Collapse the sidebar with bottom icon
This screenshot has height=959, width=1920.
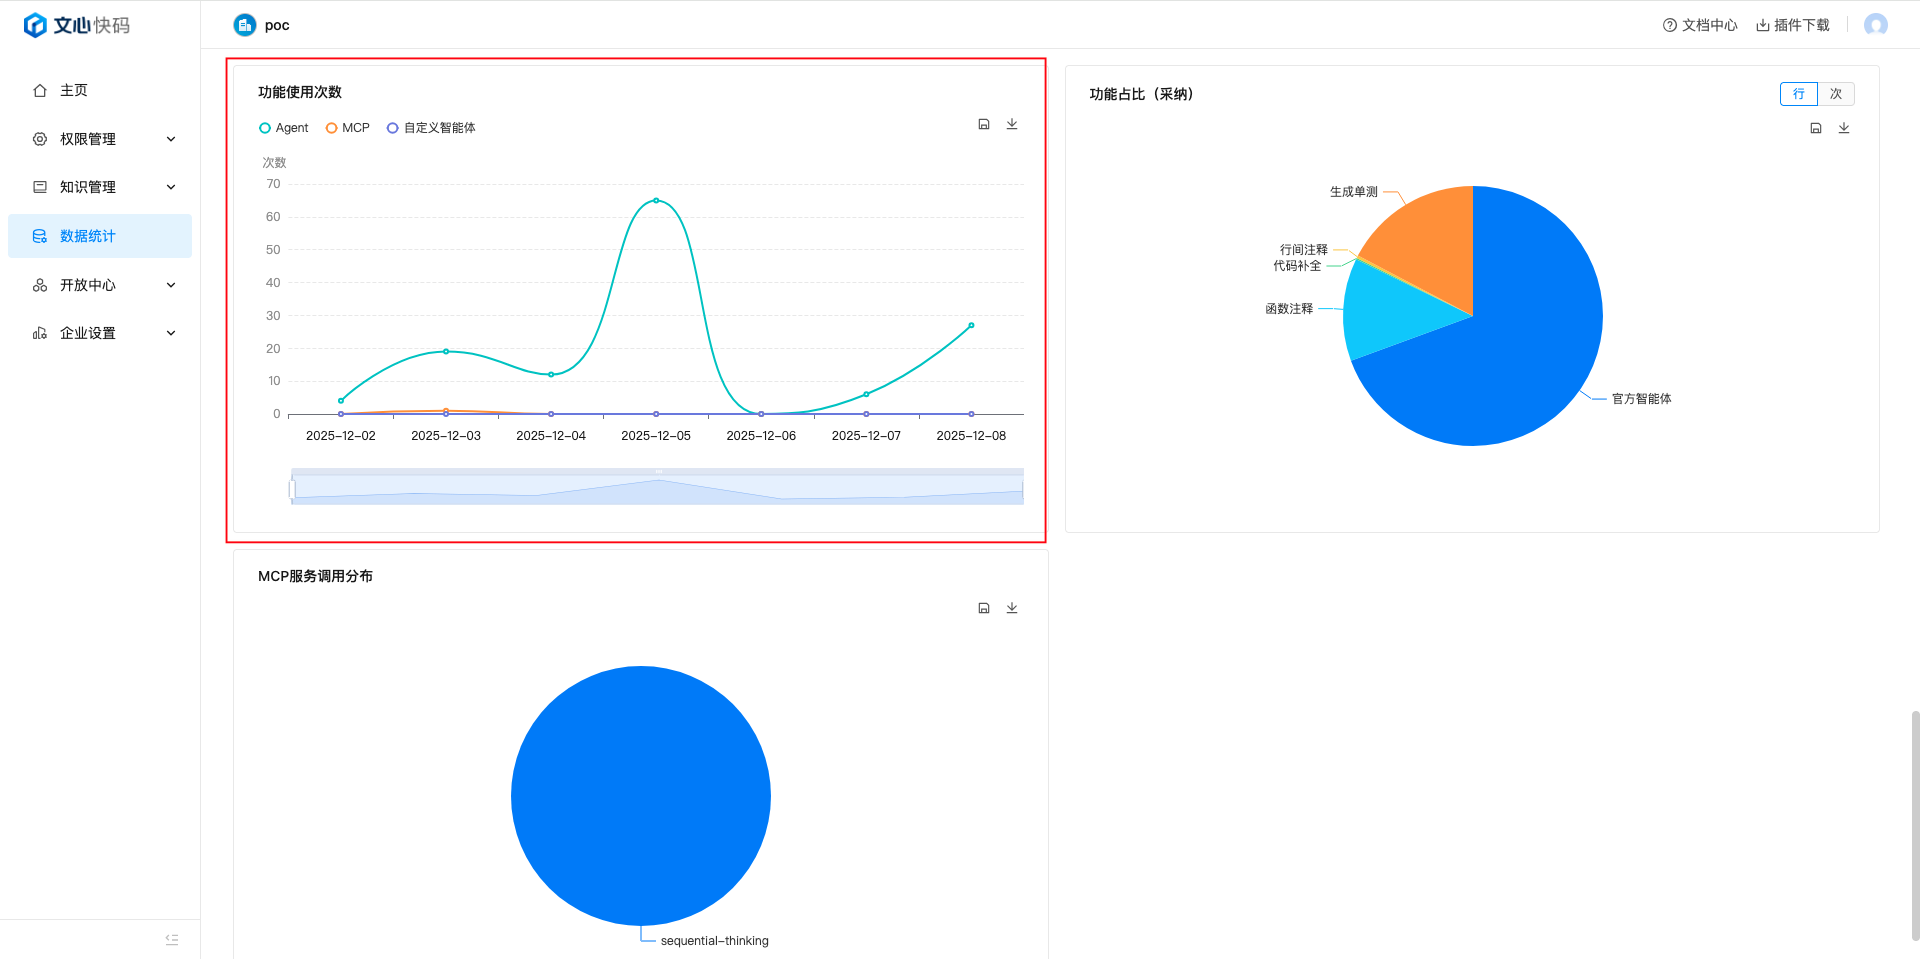click(172, 939)
